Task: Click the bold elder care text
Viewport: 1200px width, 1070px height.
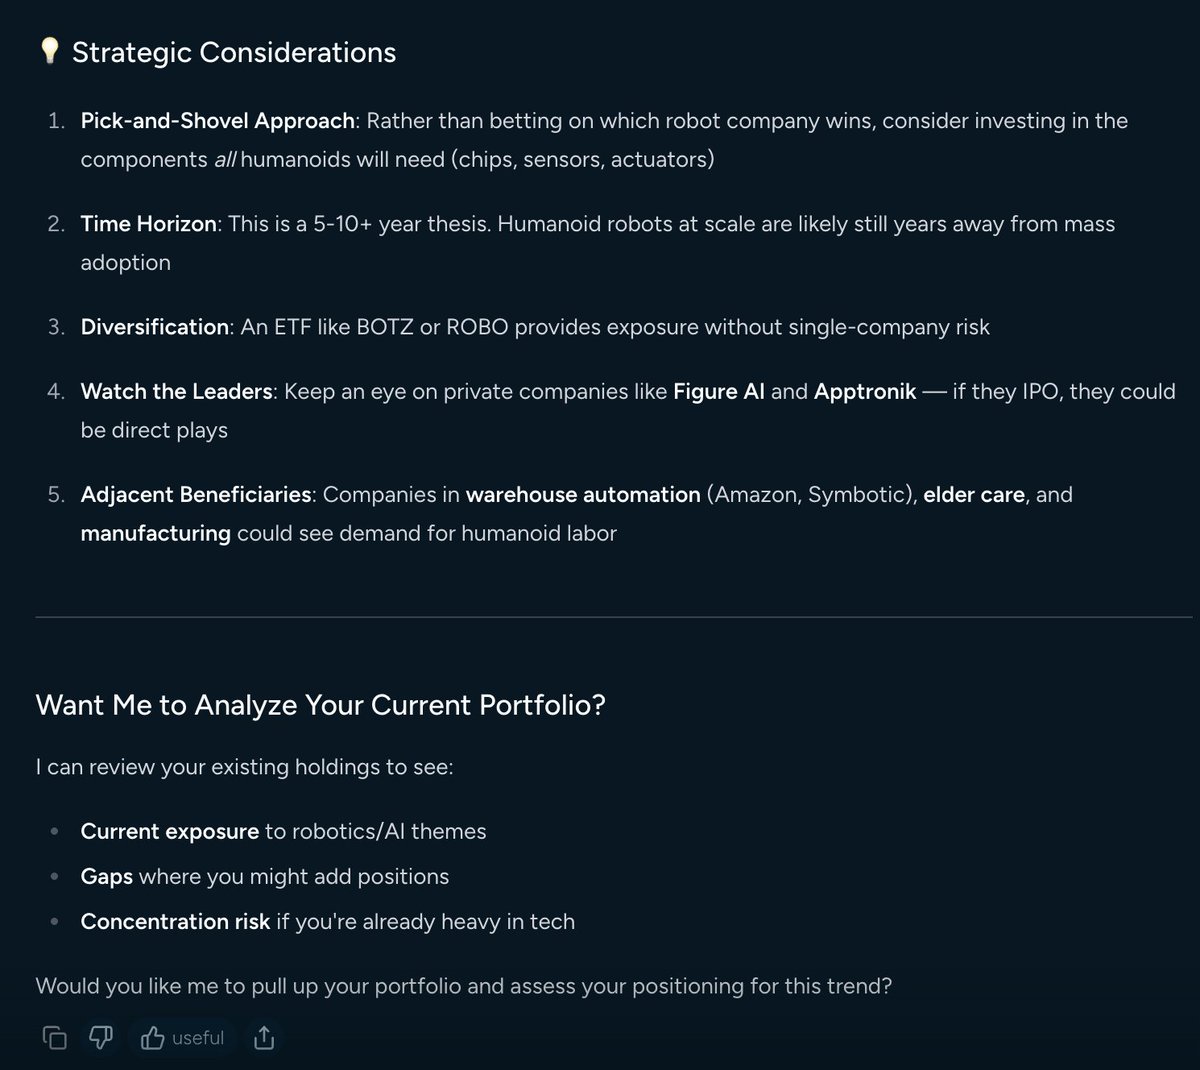Action: [x=973, y=494]
